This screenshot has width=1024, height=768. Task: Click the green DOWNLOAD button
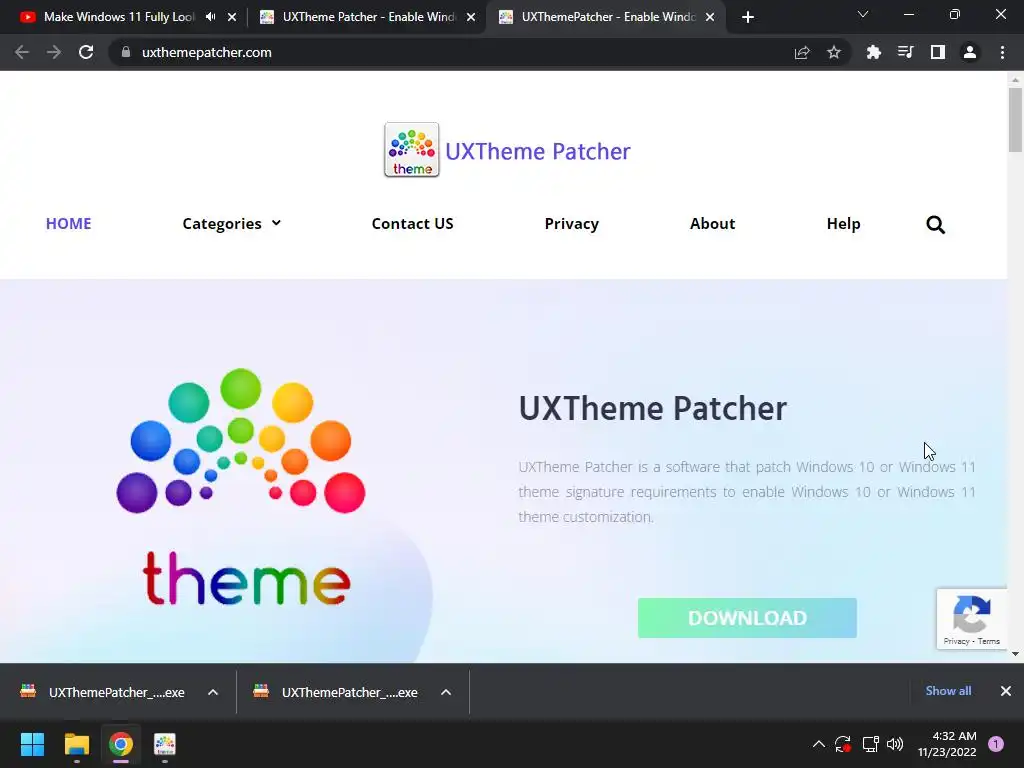tap(747, 618)
